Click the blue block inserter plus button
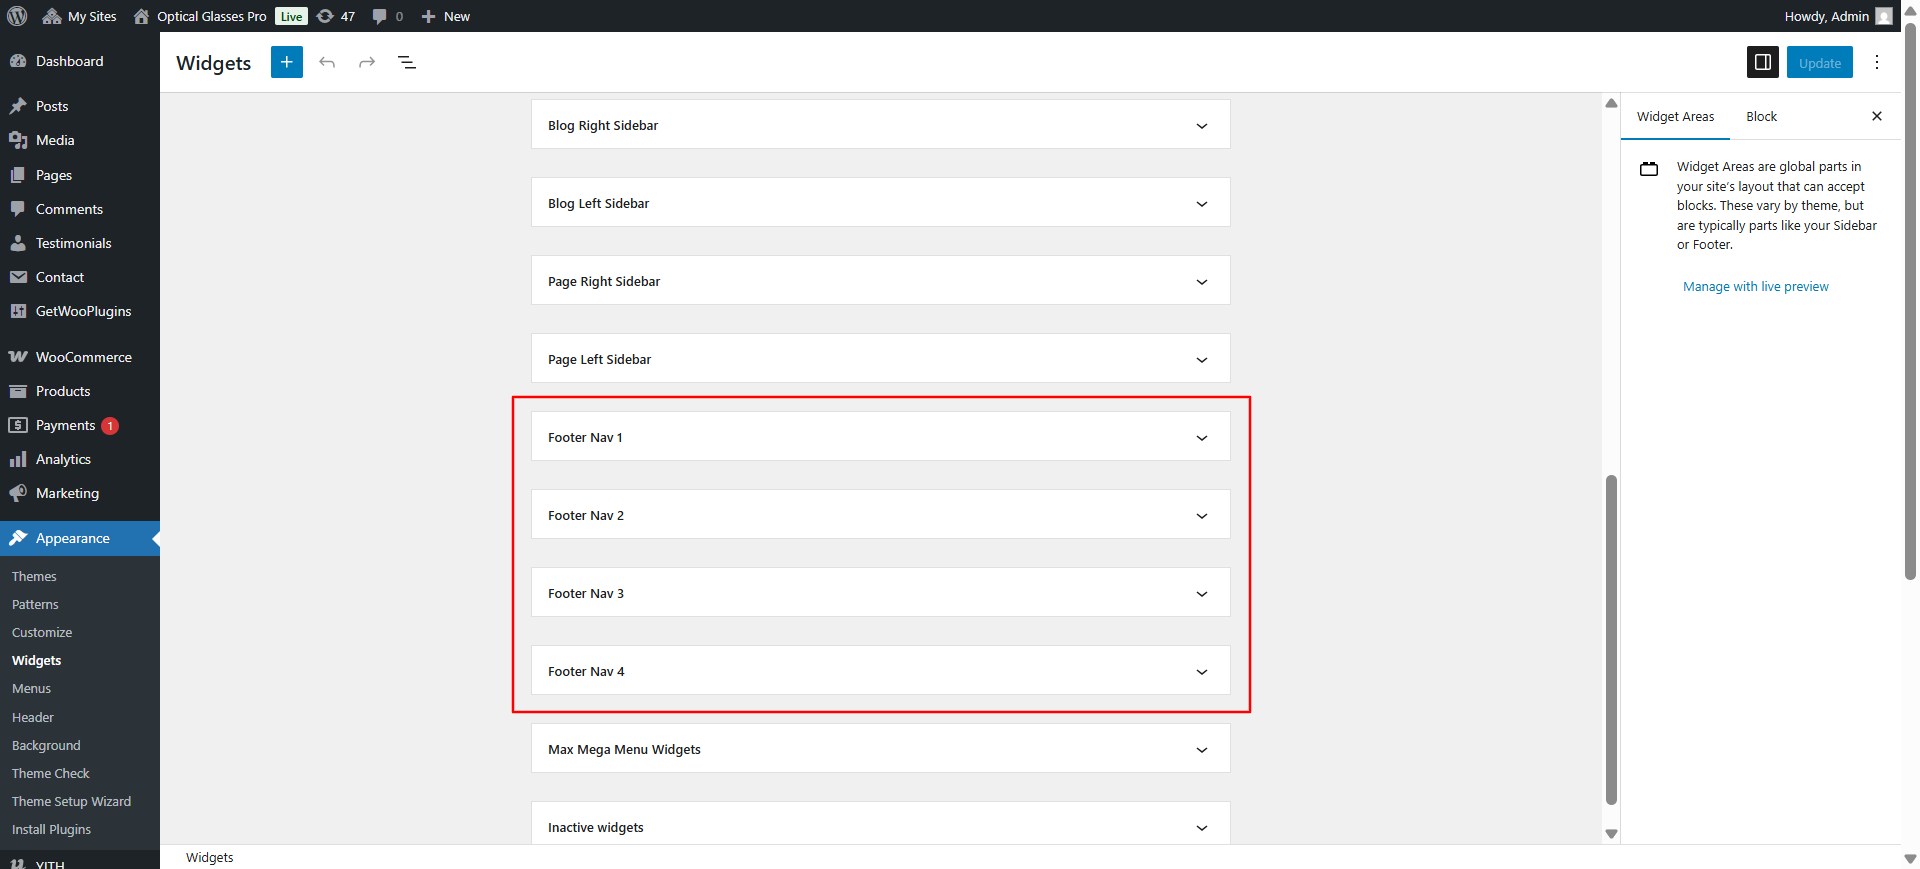 [x=287, y=62]
